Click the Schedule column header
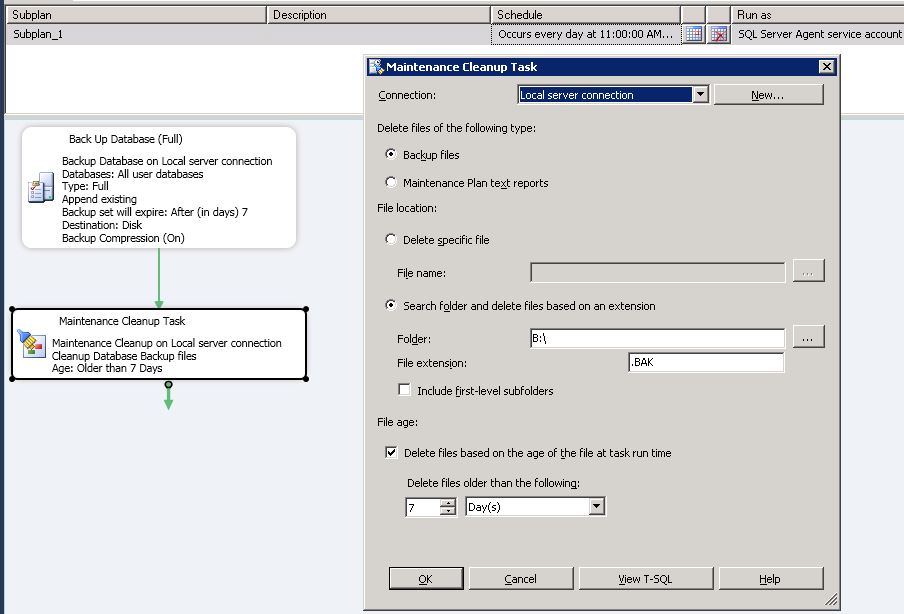 coord(585,15)
